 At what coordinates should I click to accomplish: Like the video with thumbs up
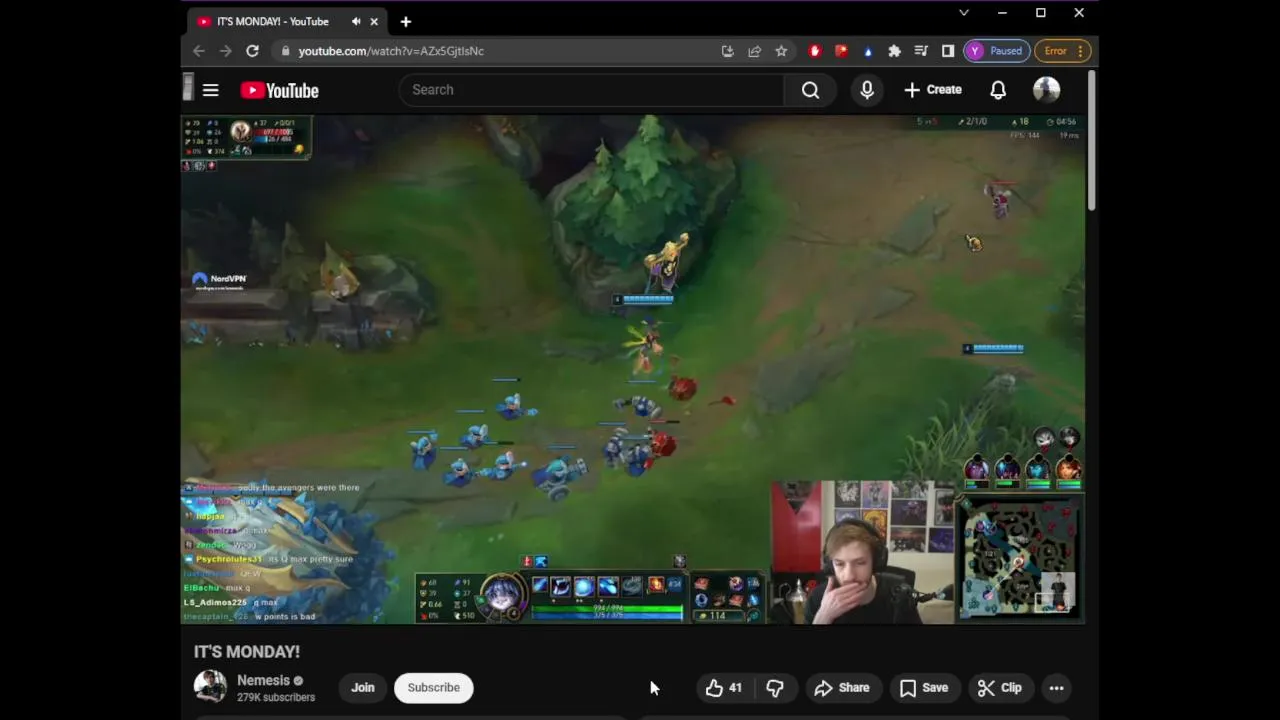724,688
